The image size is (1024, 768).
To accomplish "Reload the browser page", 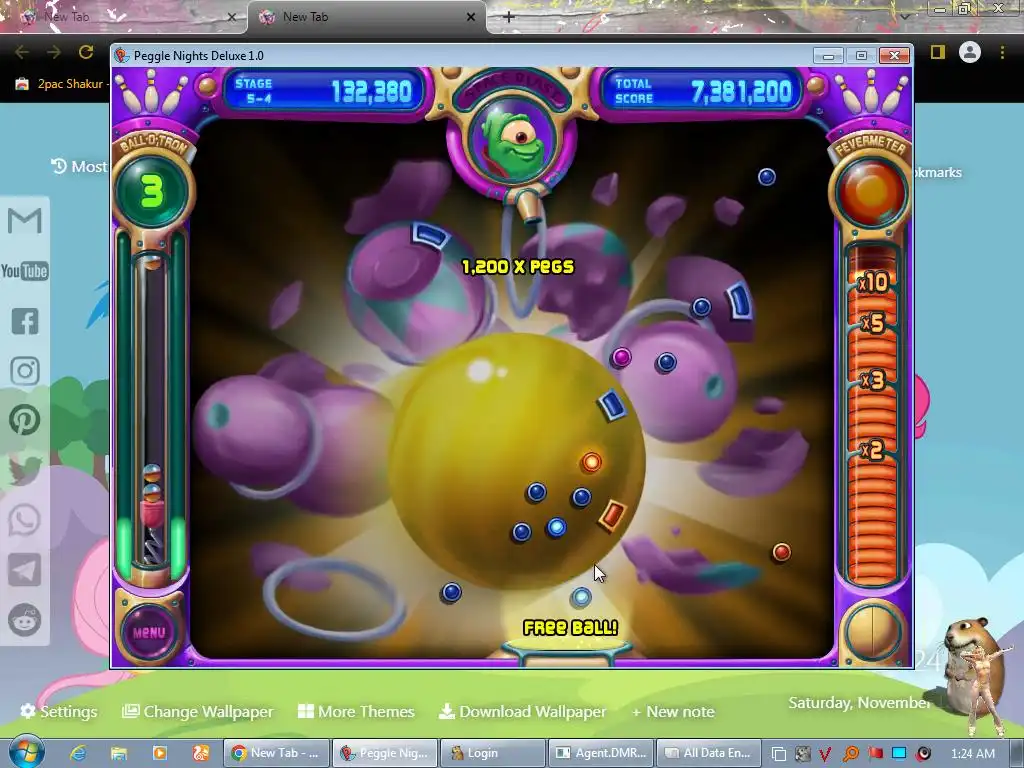I will pos(86,52).
